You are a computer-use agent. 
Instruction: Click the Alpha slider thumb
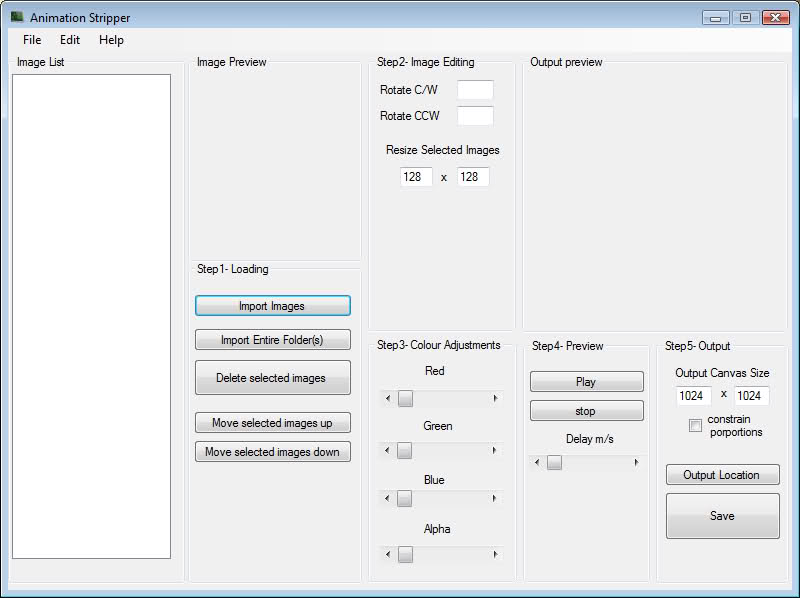pyautogui.click(x=406, y=555)
